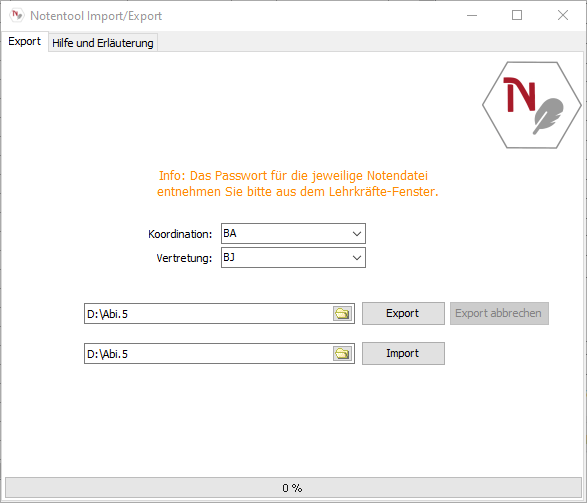Open folder browser for import path

coord(342,353)
